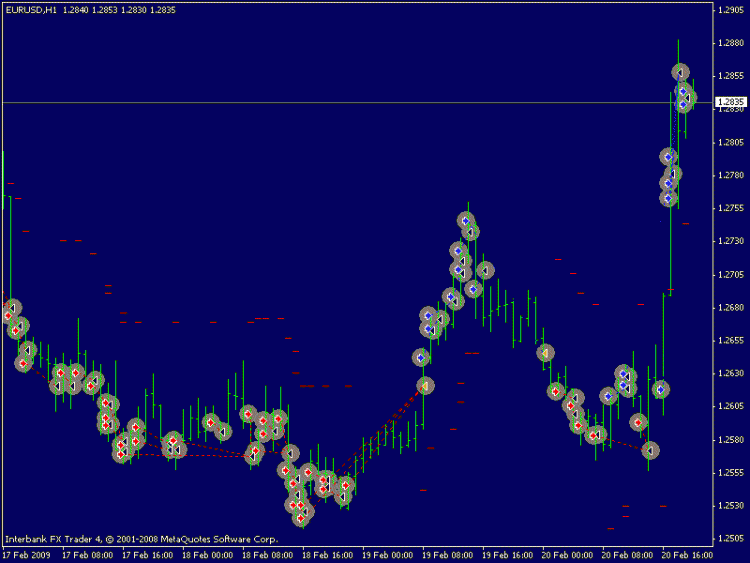Screen dimensions: 750x563
Task: Select the 19 Feb 00:00 time label
Action: point(387,555)
